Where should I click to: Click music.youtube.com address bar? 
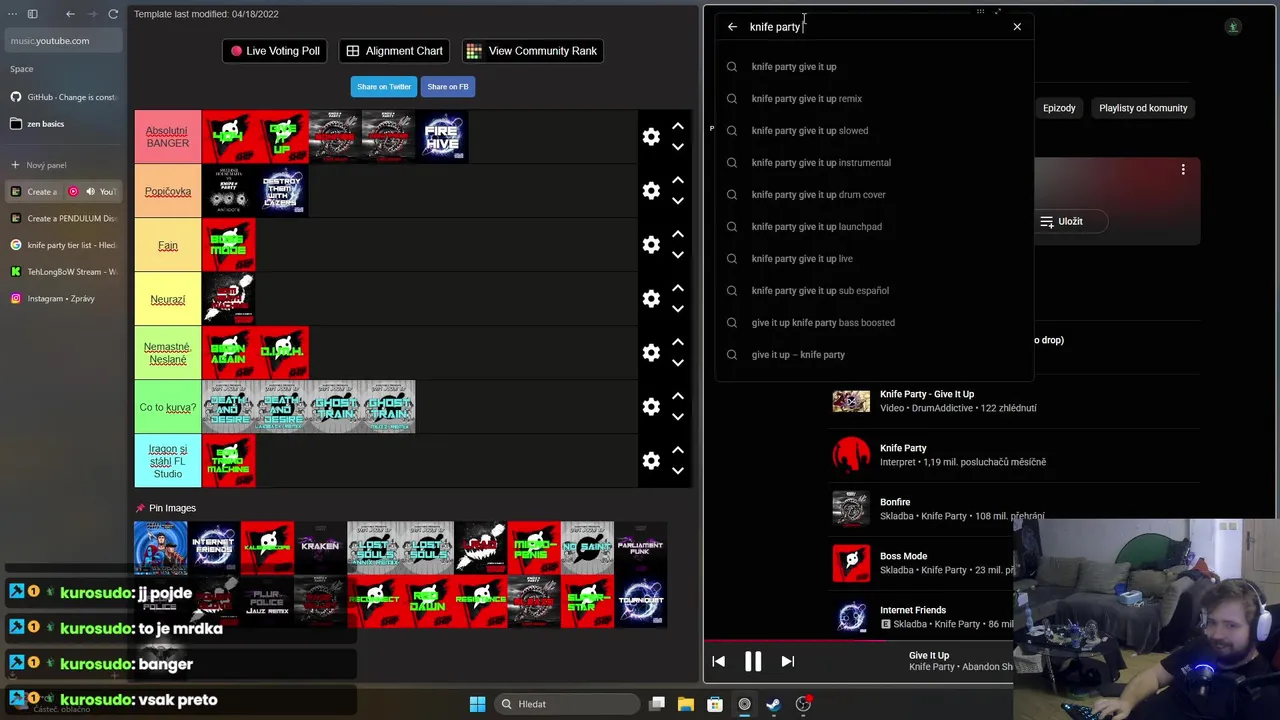point(64,41)
